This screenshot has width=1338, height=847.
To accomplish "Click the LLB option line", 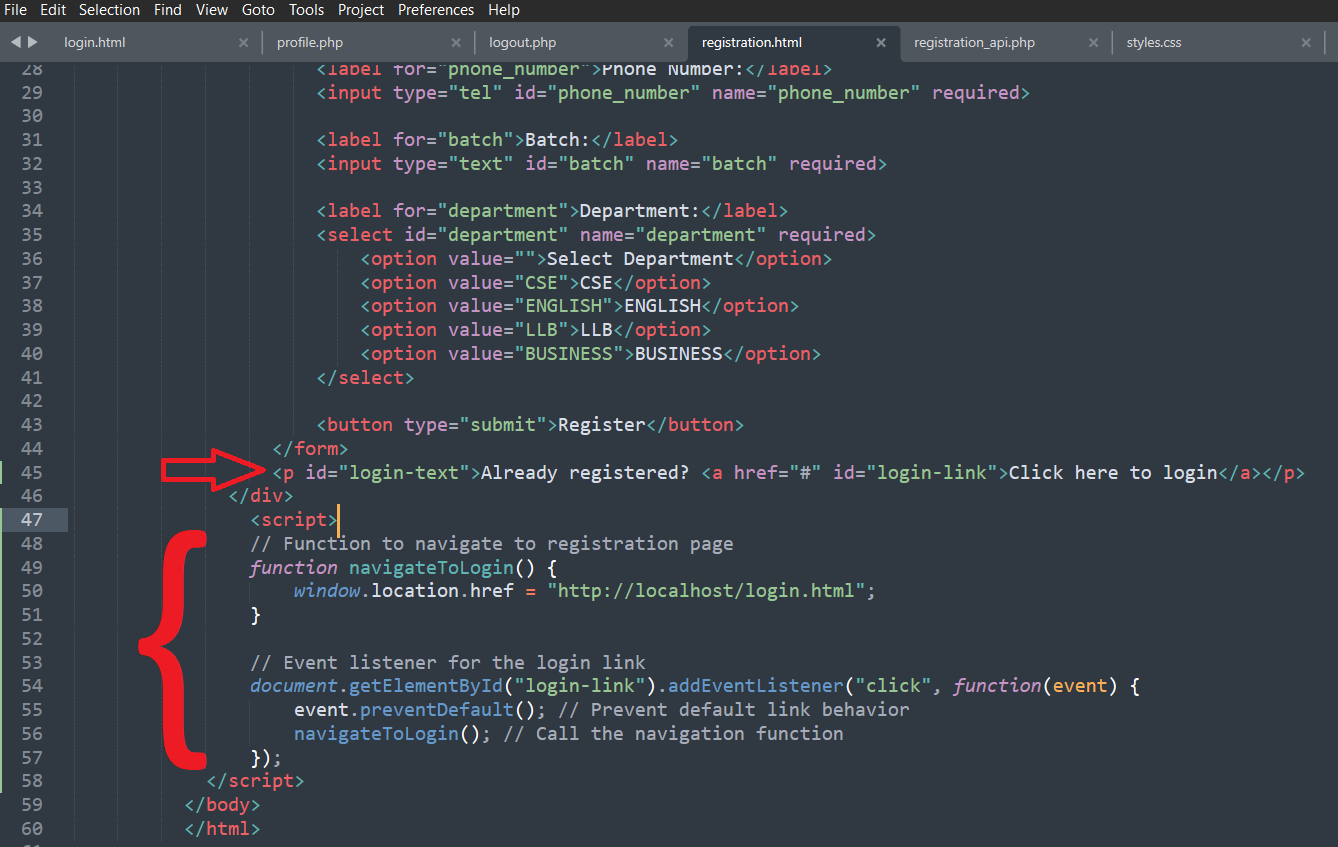I will [x=536, y=330].
